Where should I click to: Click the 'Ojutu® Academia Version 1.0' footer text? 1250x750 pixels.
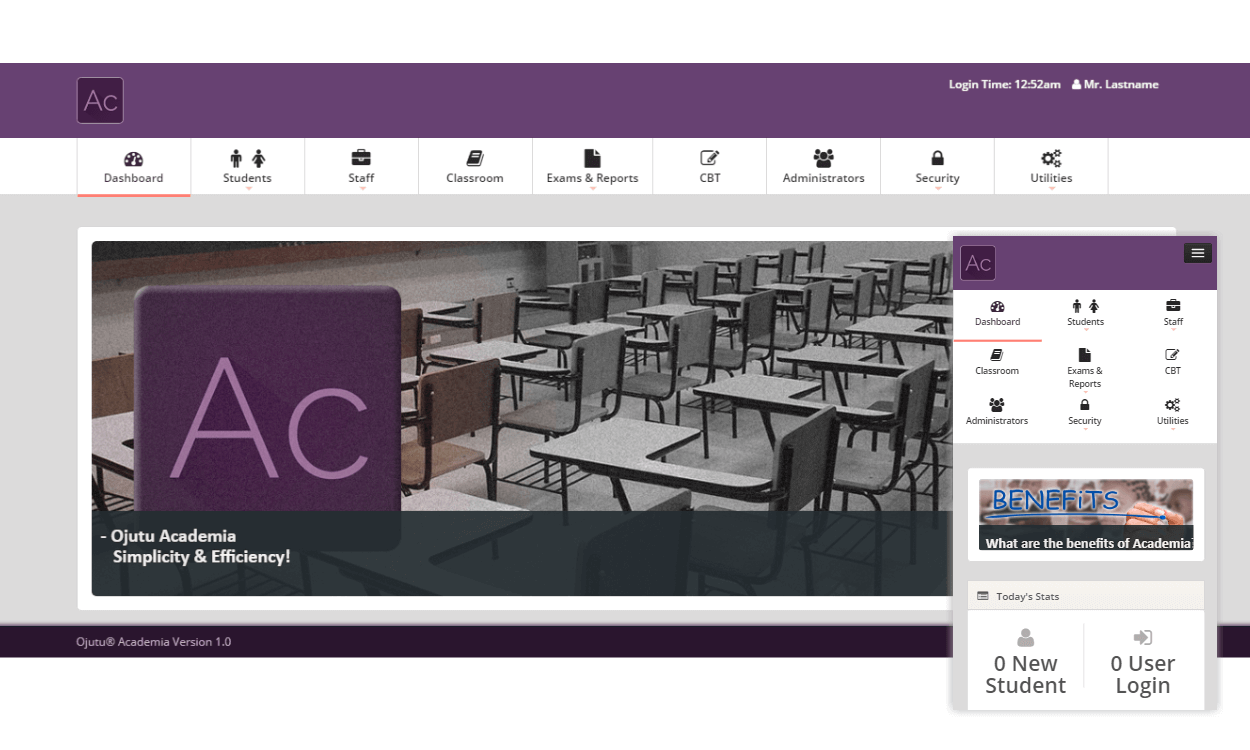154,642
